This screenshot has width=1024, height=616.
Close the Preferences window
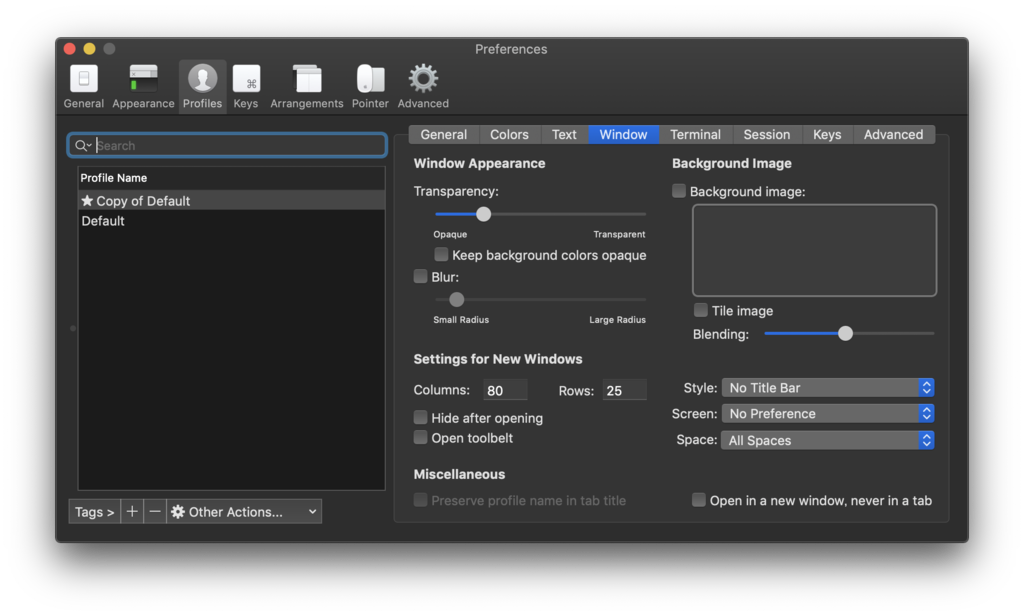tap(70, 48)
